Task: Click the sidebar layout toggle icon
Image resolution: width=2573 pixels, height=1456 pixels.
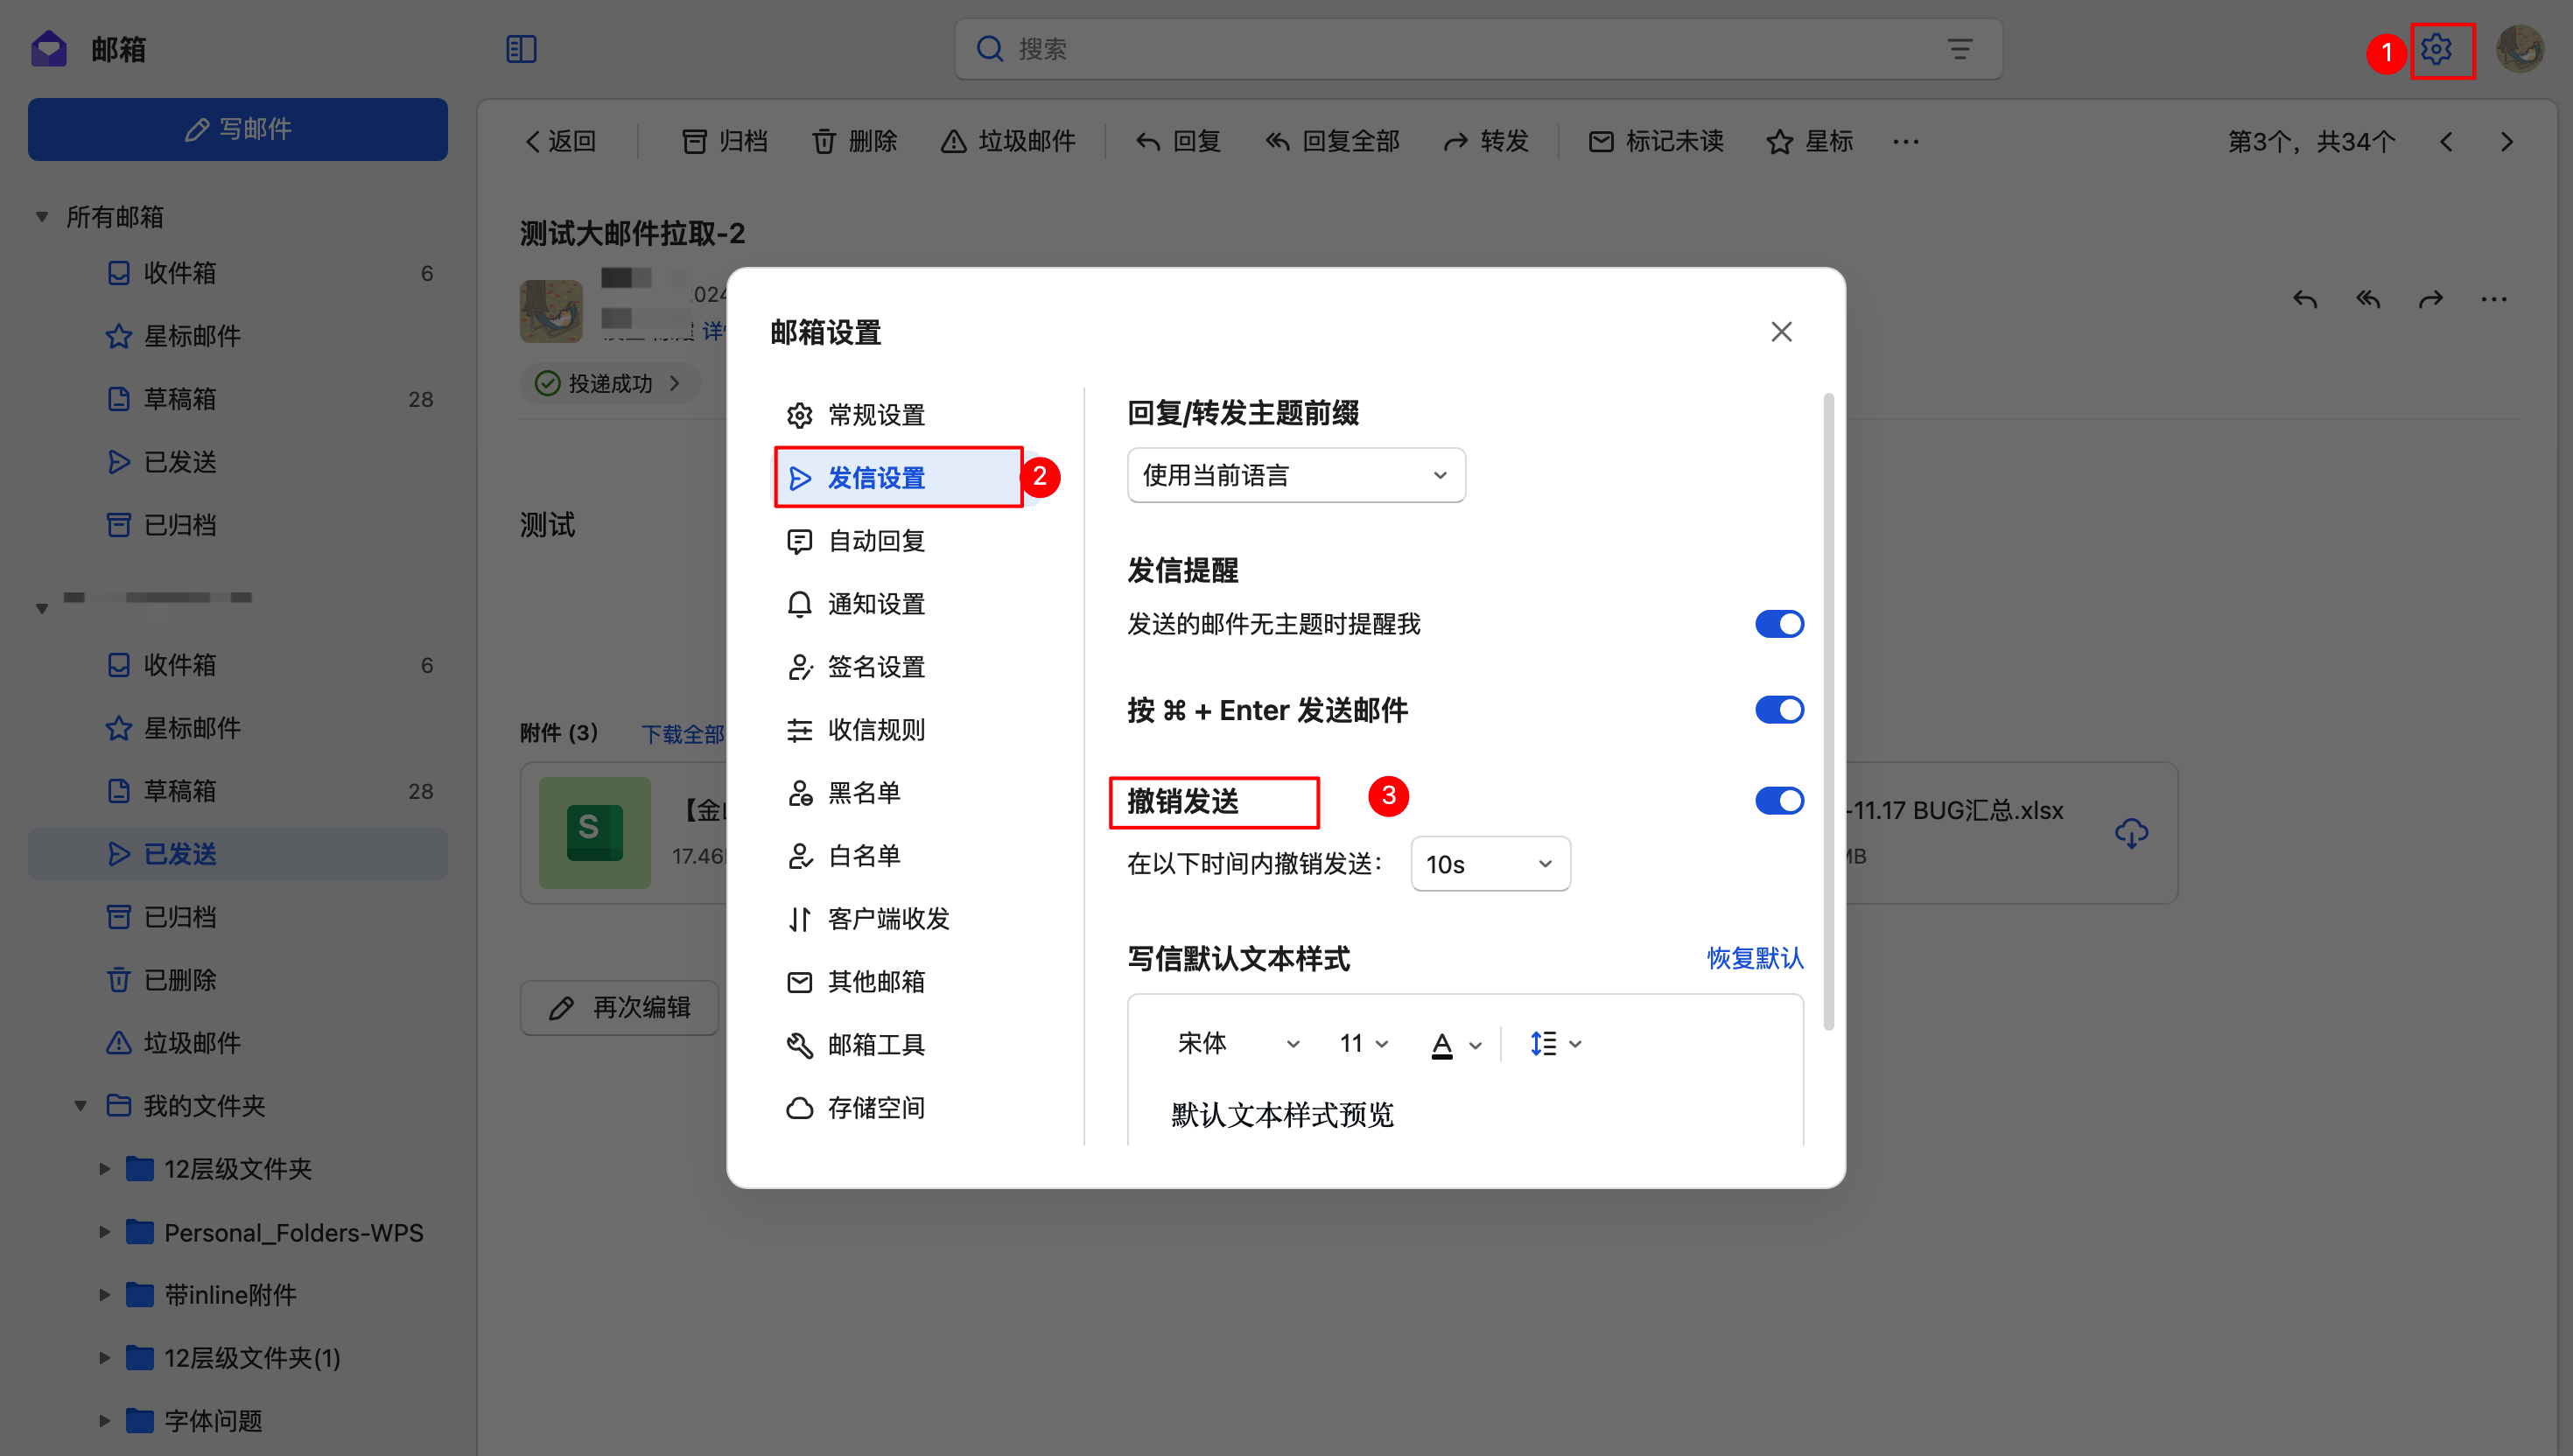Action: pyautogui.click(x=521, y=49)
